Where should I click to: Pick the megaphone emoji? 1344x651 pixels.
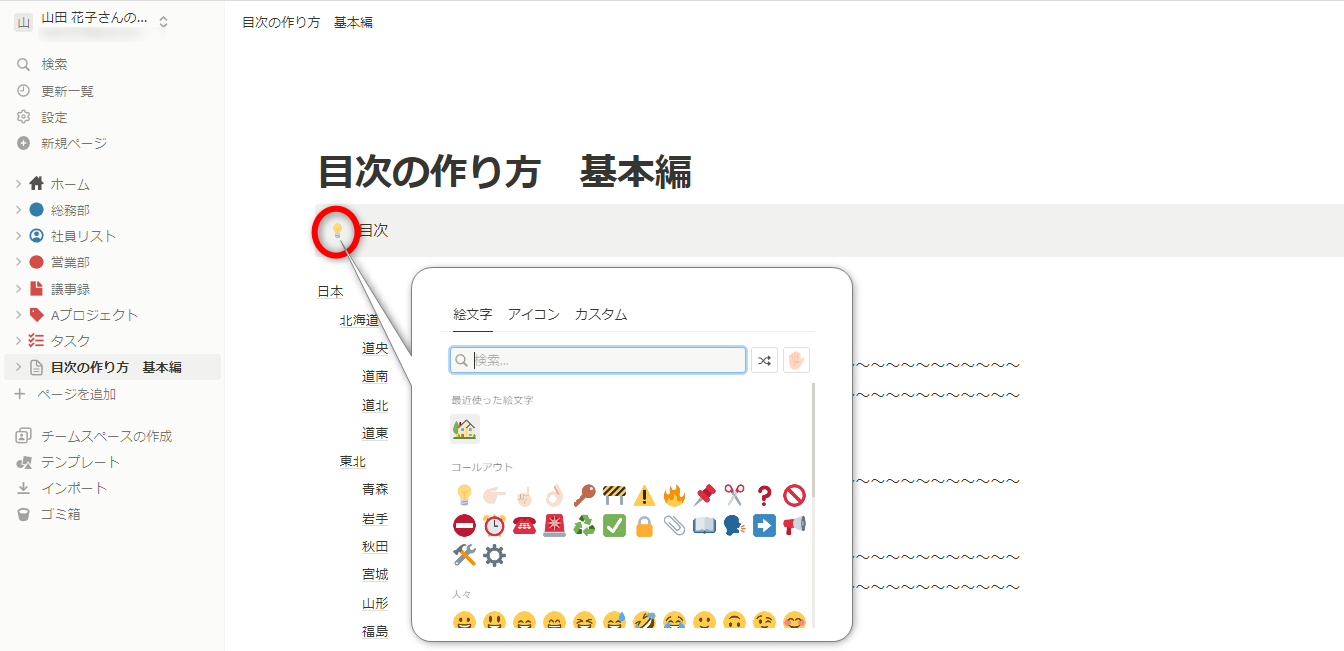pos(794,525)
